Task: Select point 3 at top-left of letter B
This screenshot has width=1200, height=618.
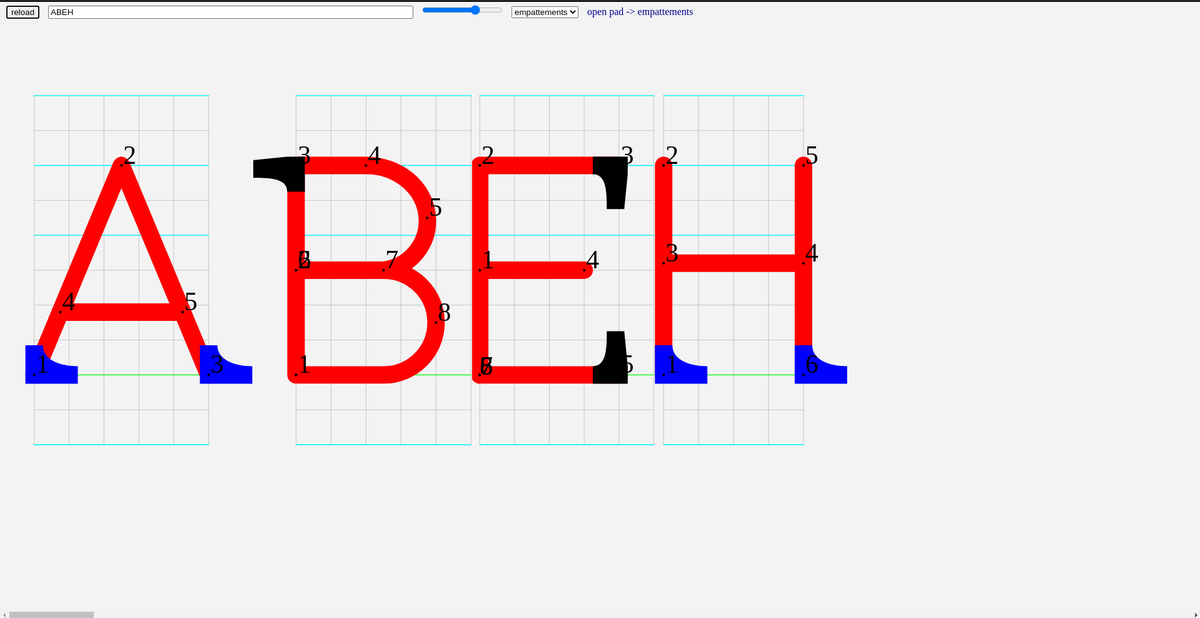Action: tap(304, 155)
